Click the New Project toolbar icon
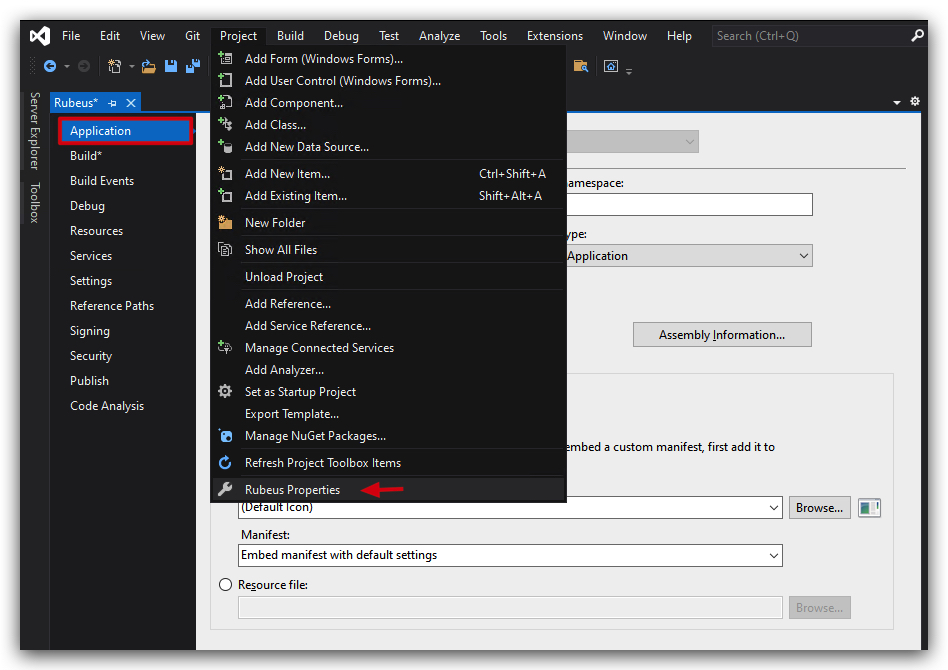The image size is (948, 670). [x=114, y=66]
